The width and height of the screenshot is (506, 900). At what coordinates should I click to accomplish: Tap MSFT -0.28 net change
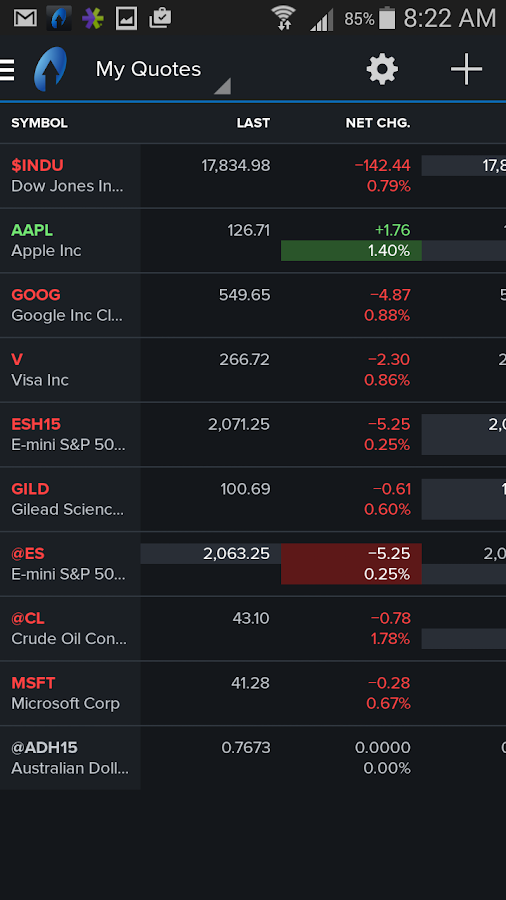tap(390, 683)
